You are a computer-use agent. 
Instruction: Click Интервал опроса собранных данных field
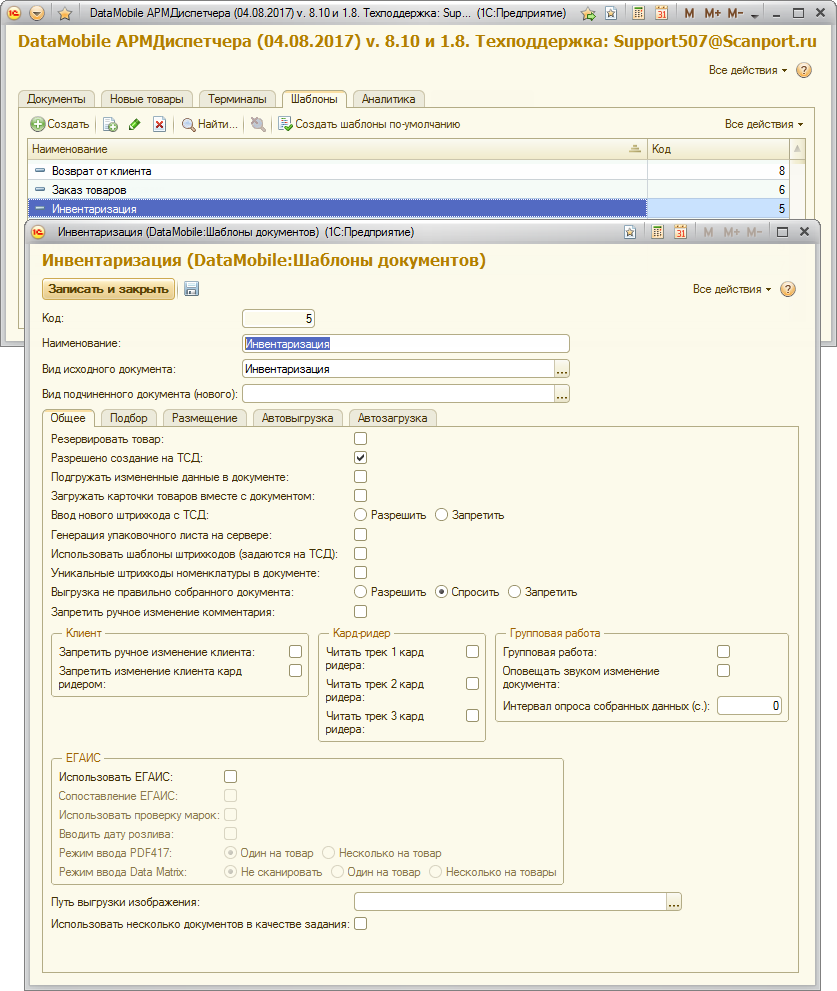click(750, 706)
